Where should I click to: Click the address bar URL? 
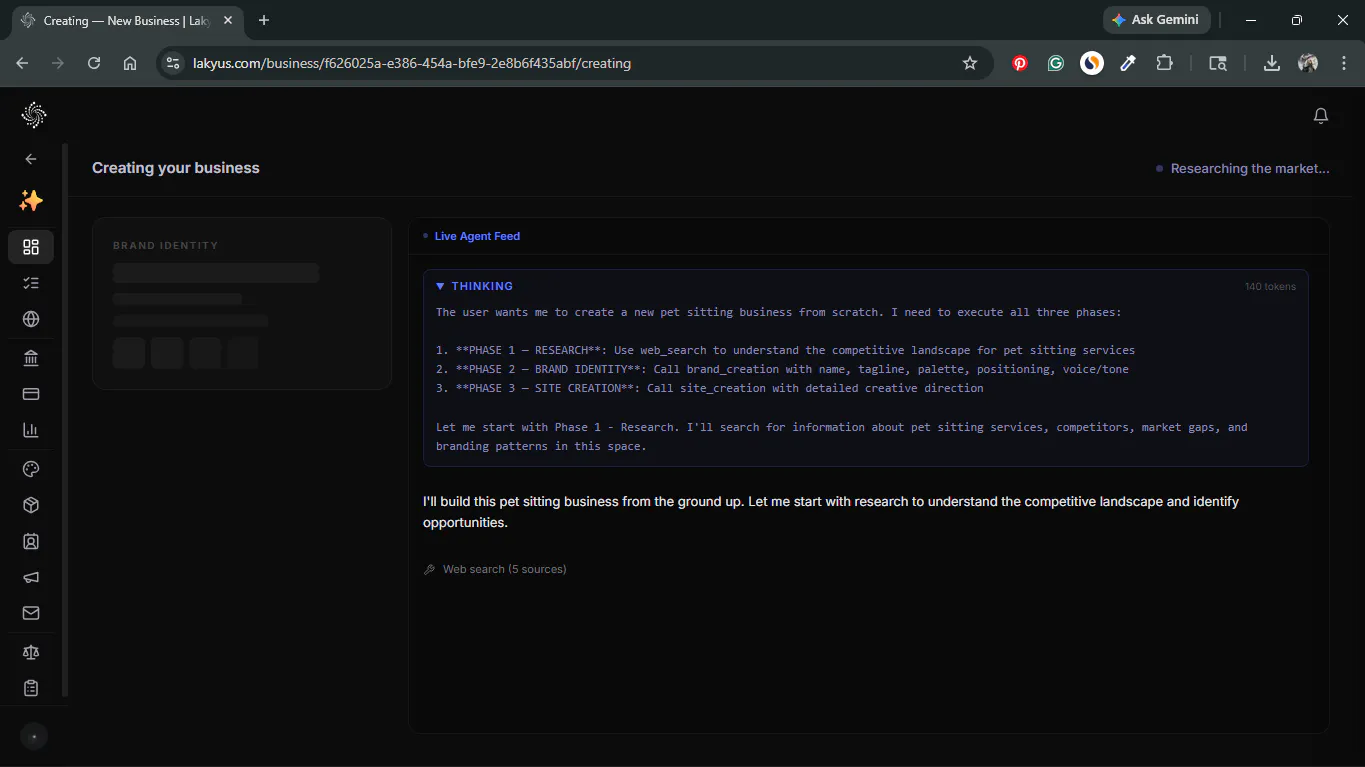tap(412, 63)
